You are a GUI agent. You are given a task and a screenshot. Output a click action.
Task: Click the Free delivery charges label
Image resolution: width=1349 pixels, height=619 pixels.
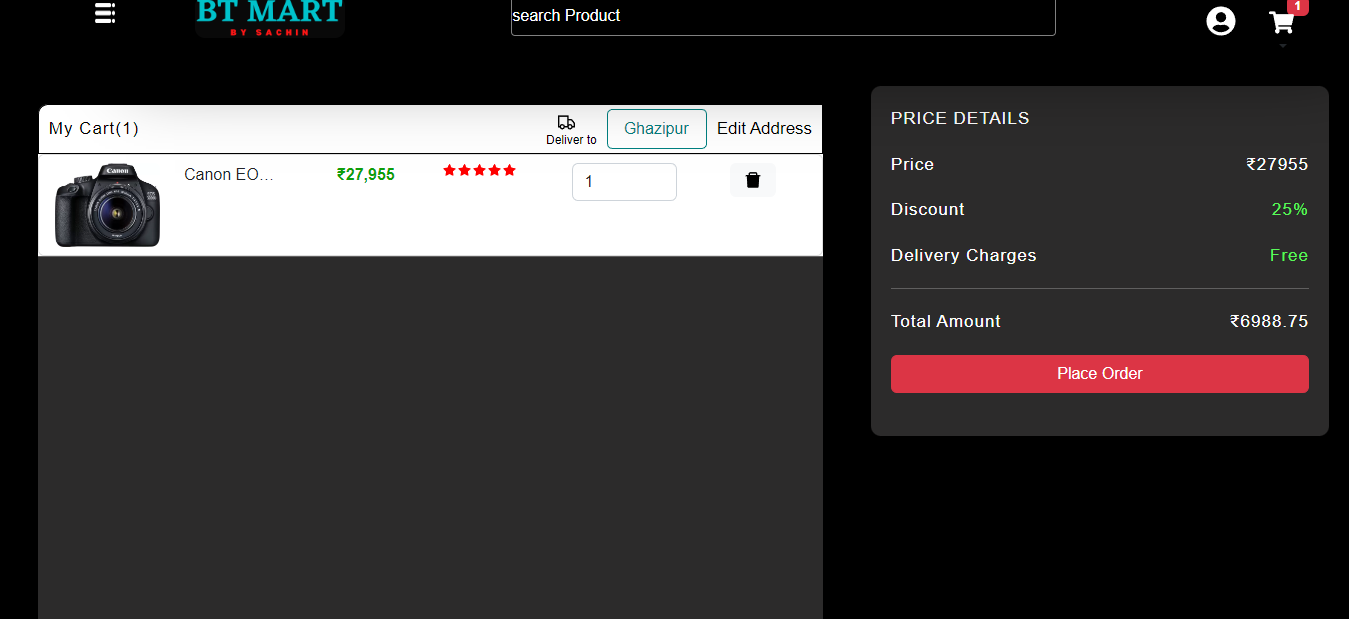[1288, 255]
